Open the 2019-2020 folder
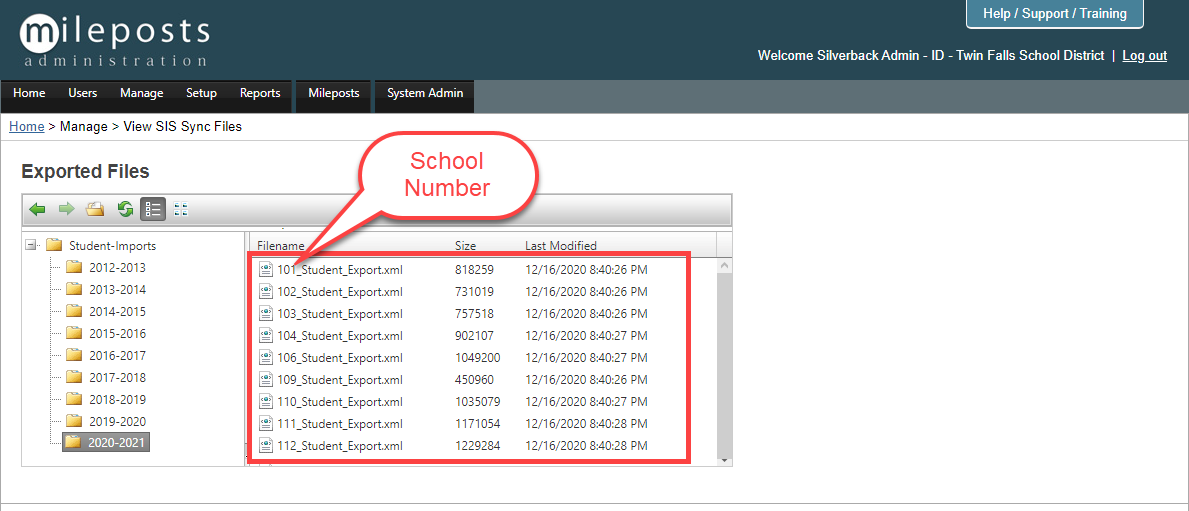This screenshot has height=511, width=1189. (117, 422)
